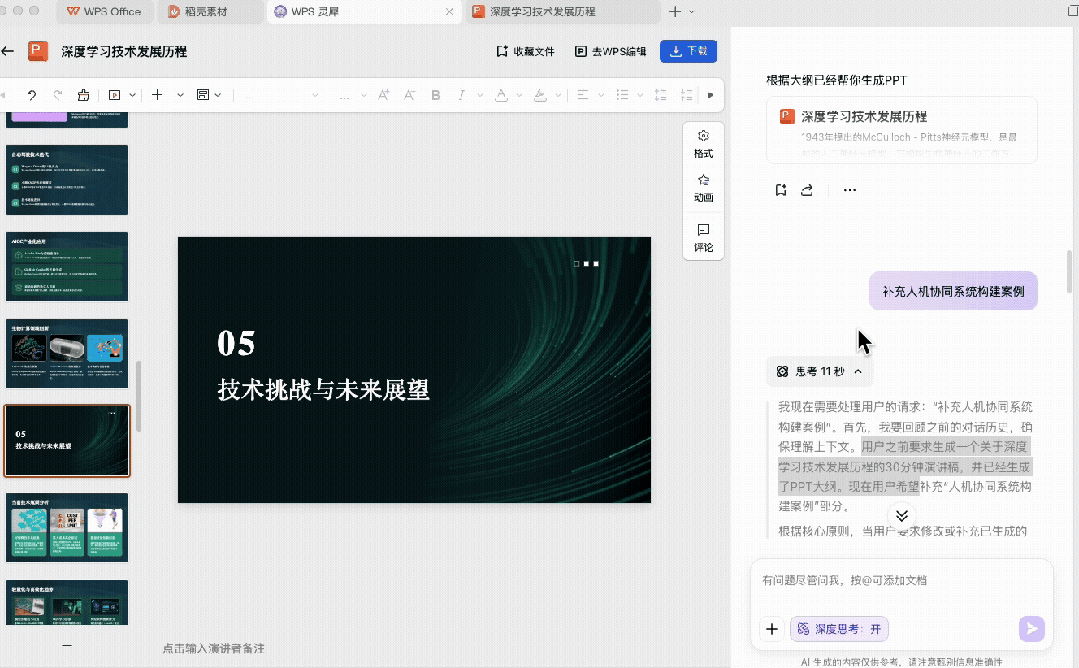Increase font size

[x=383, y=95]
